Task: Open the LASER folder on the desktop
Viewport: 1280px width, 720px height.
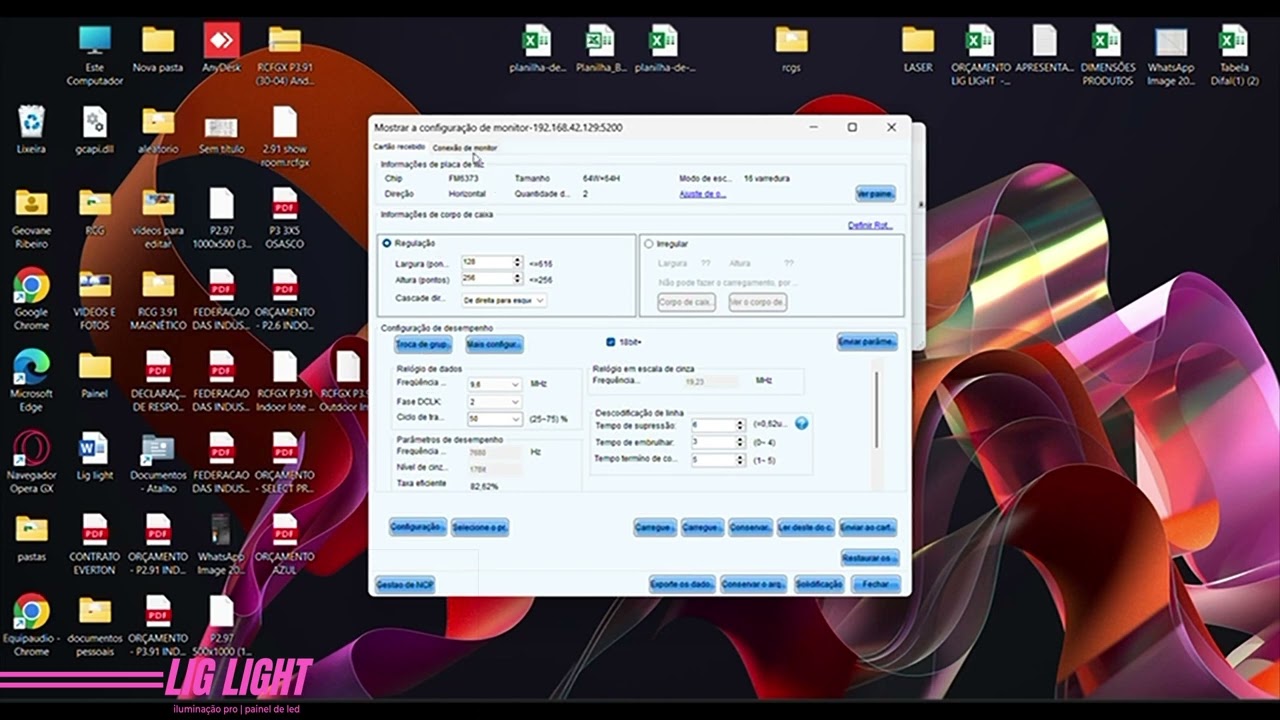Action: pyautogui.click(x=917, y=49)
